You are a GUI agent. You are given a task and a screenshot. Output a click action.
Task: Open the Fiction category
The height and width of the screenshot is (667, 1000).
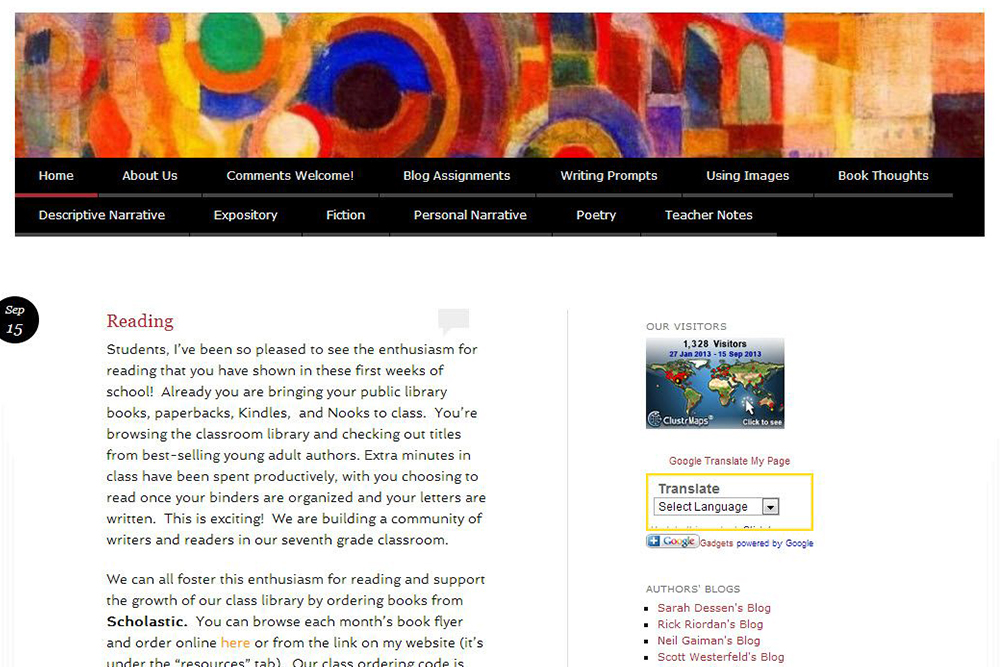point(346,216)
